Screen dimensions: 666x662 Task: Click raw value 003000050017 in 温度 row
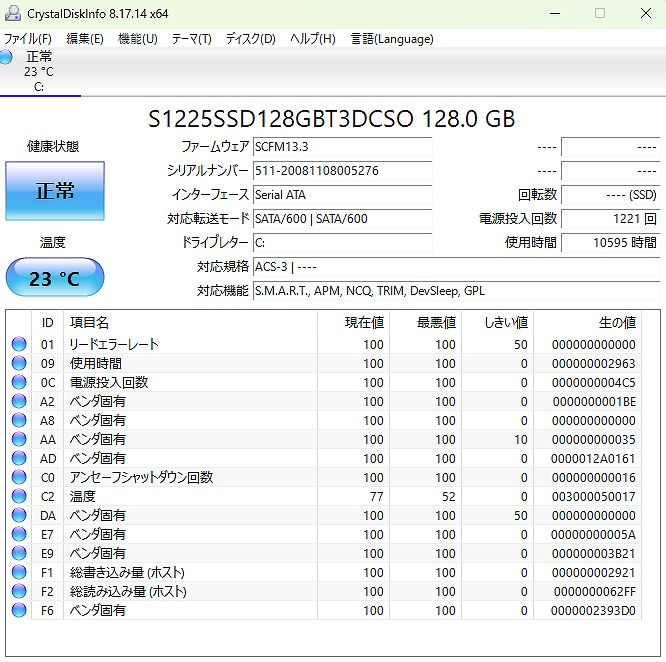[593, 496]
